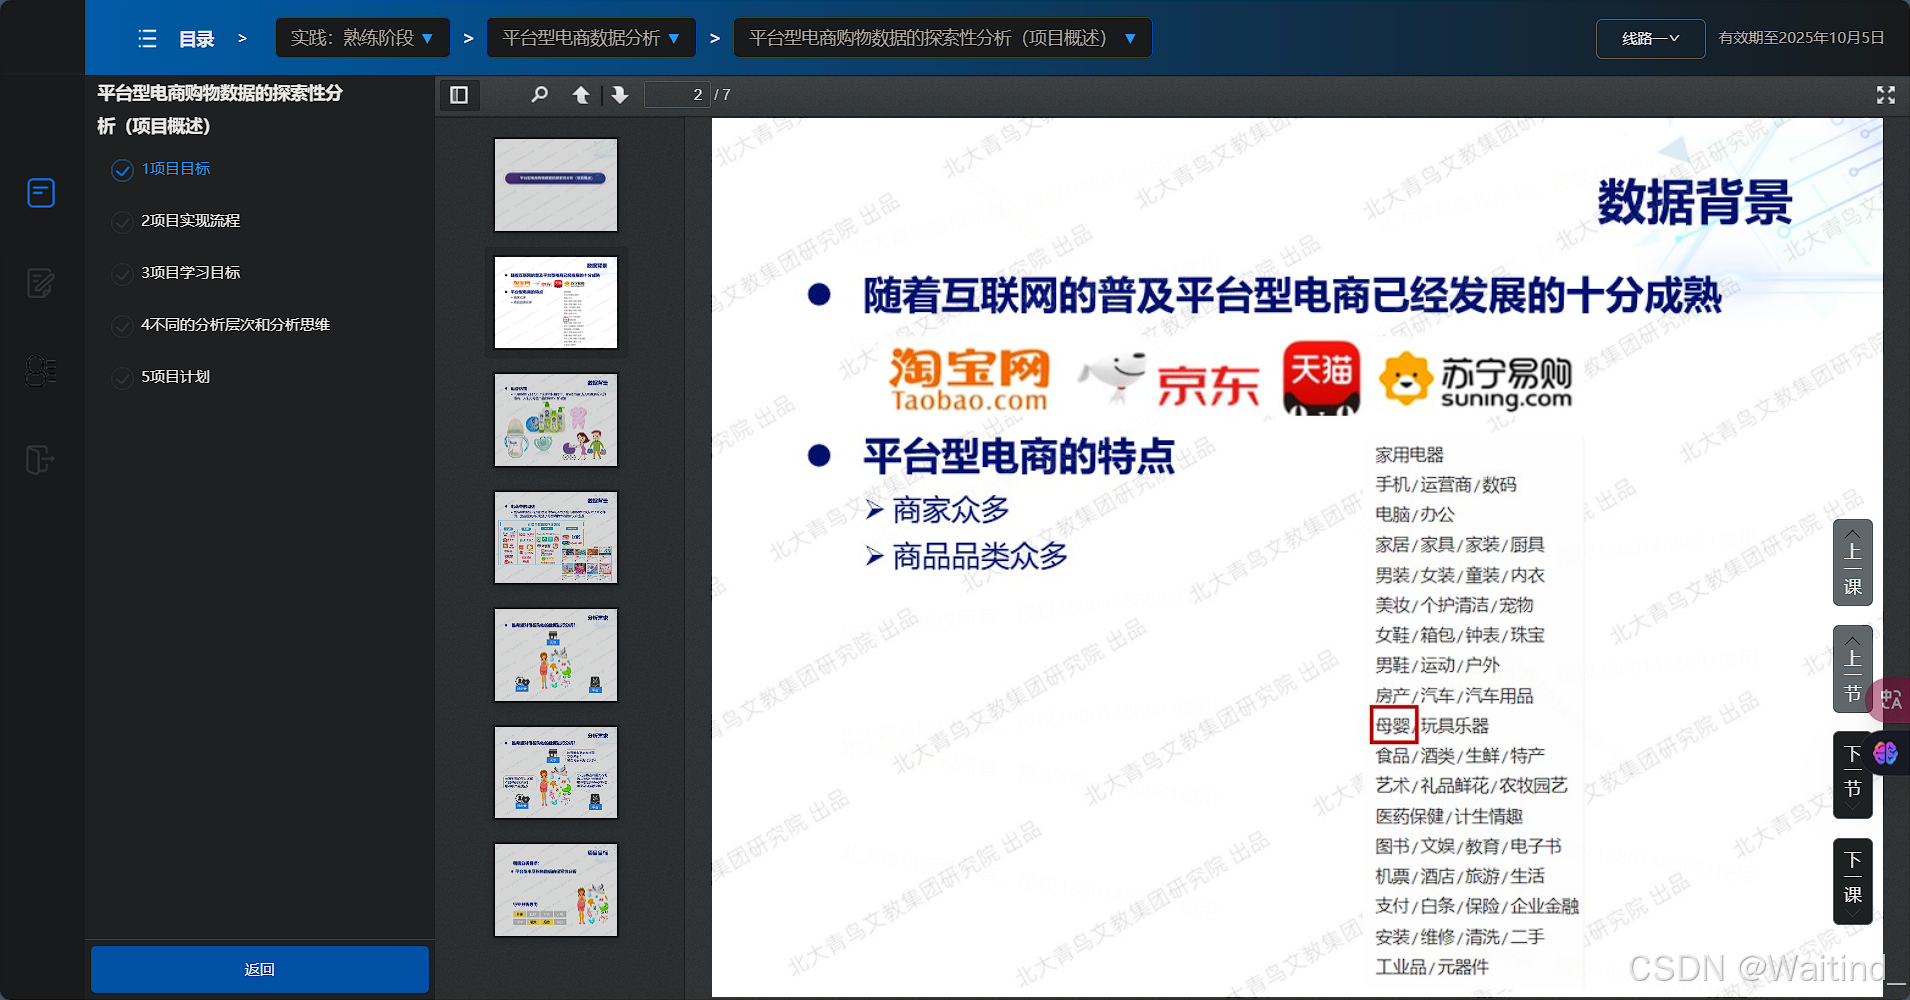Screen dimensions: 1910x1000
Task: Go to next lesson 下一课
Action: click(1852, 881)
